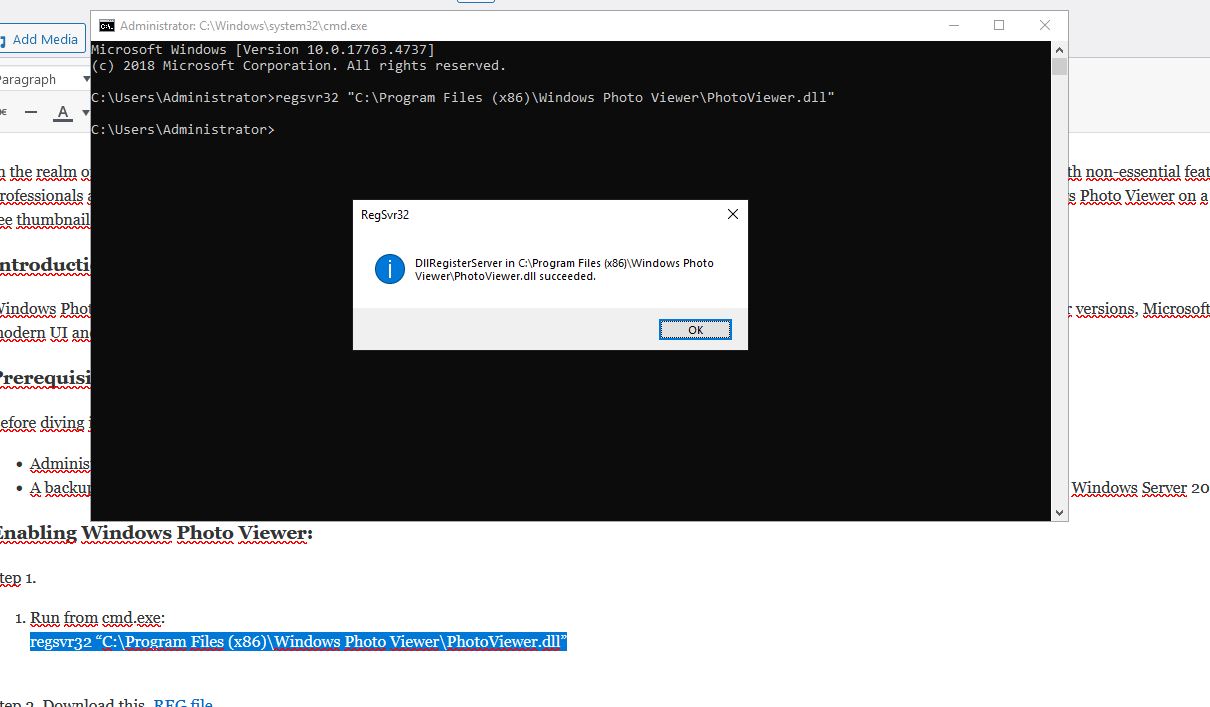Click the text color A icon
This screenshot has height=707, width=1210.
(63, 112)
